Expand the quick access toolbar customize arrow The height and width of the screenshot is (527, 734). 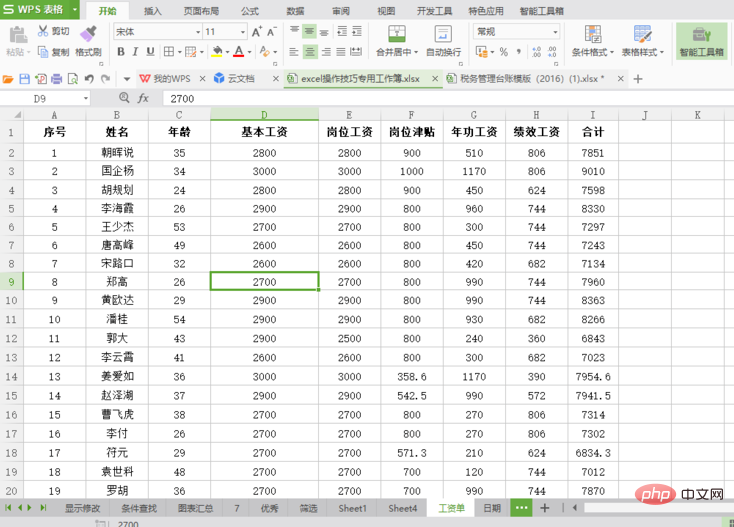(x=126, y=79)
